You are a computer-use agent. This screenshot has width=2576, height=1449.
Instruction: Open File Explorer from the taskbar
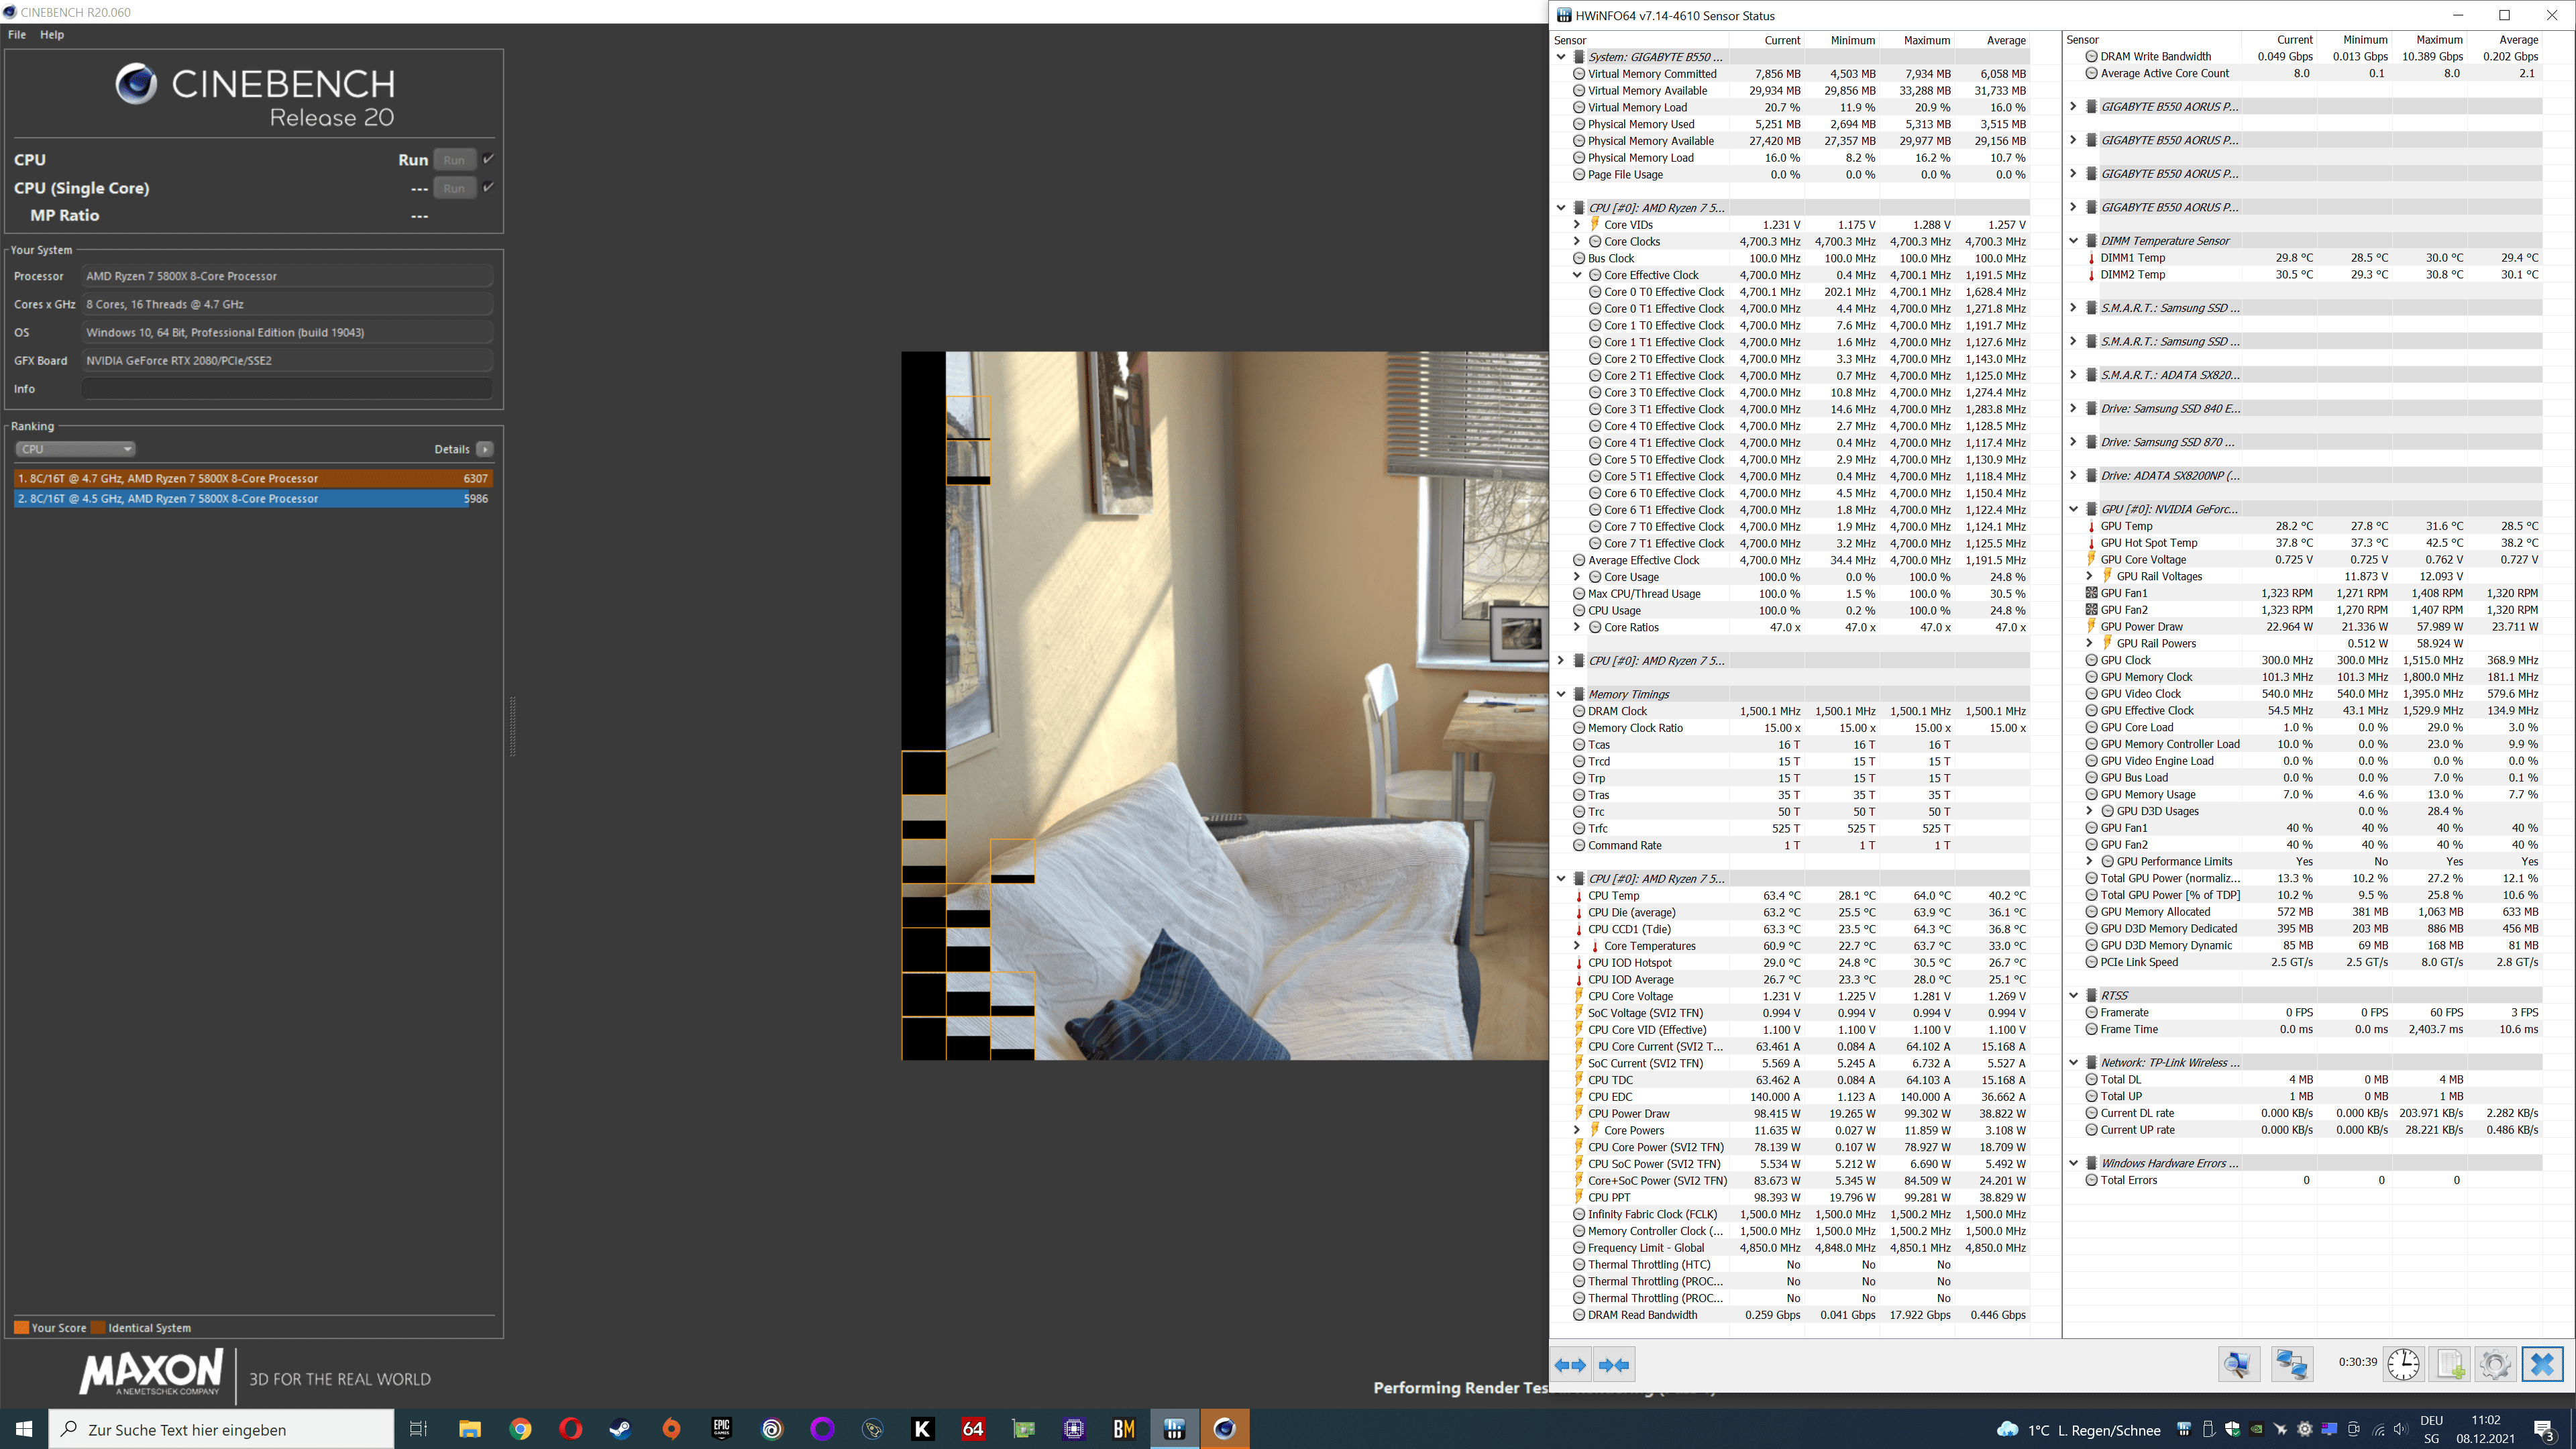(x=469, y=1429)
